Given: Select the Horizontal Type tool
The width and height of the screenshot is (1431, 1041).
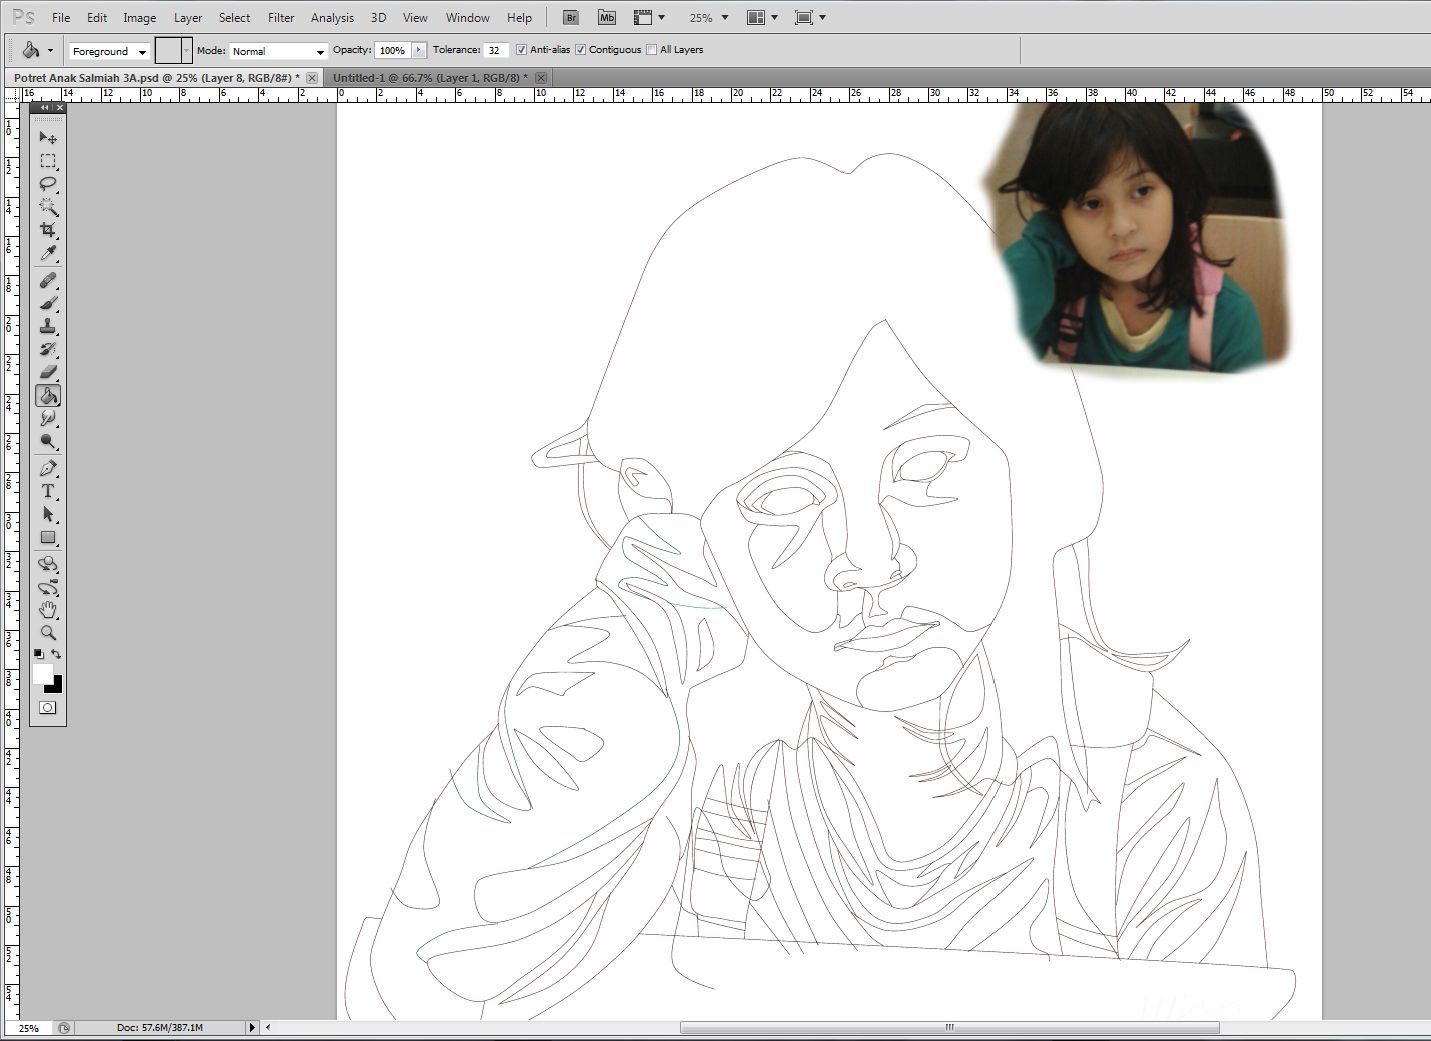Looking at the screenshot, I should [48, 491].
